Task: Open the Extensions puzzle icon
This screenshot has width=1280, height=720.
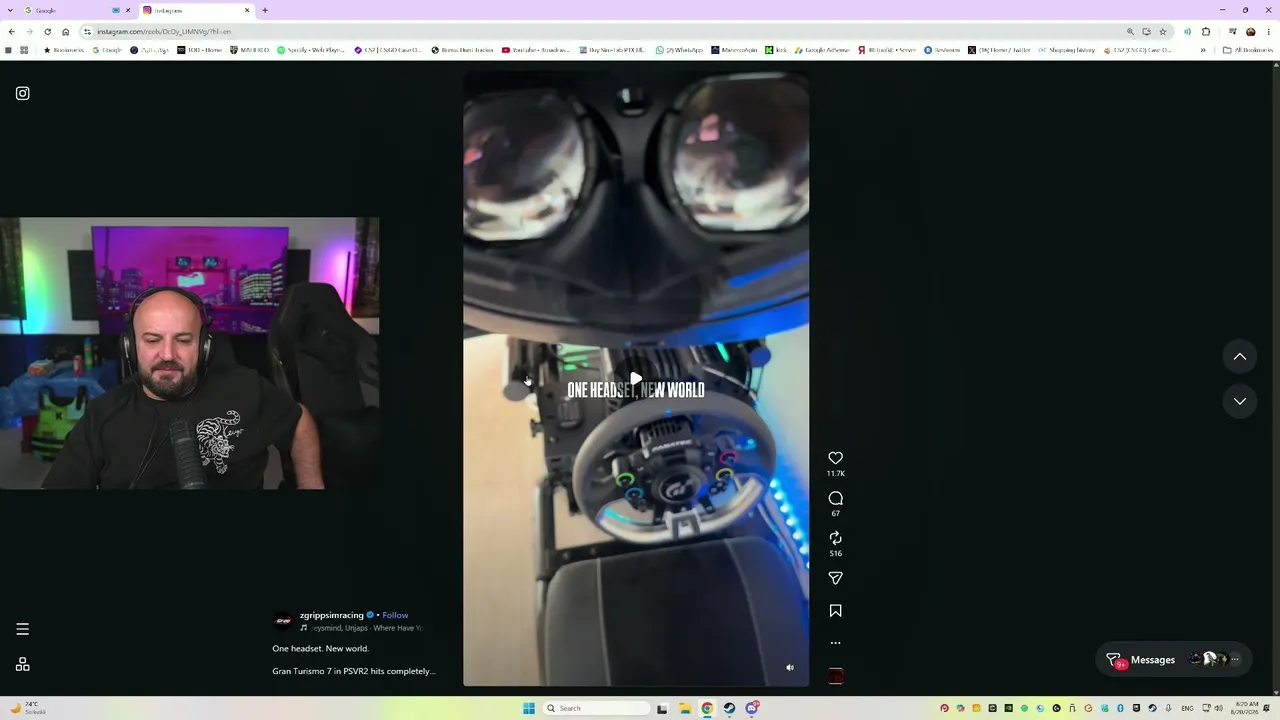Action: tap(1206, 32)
